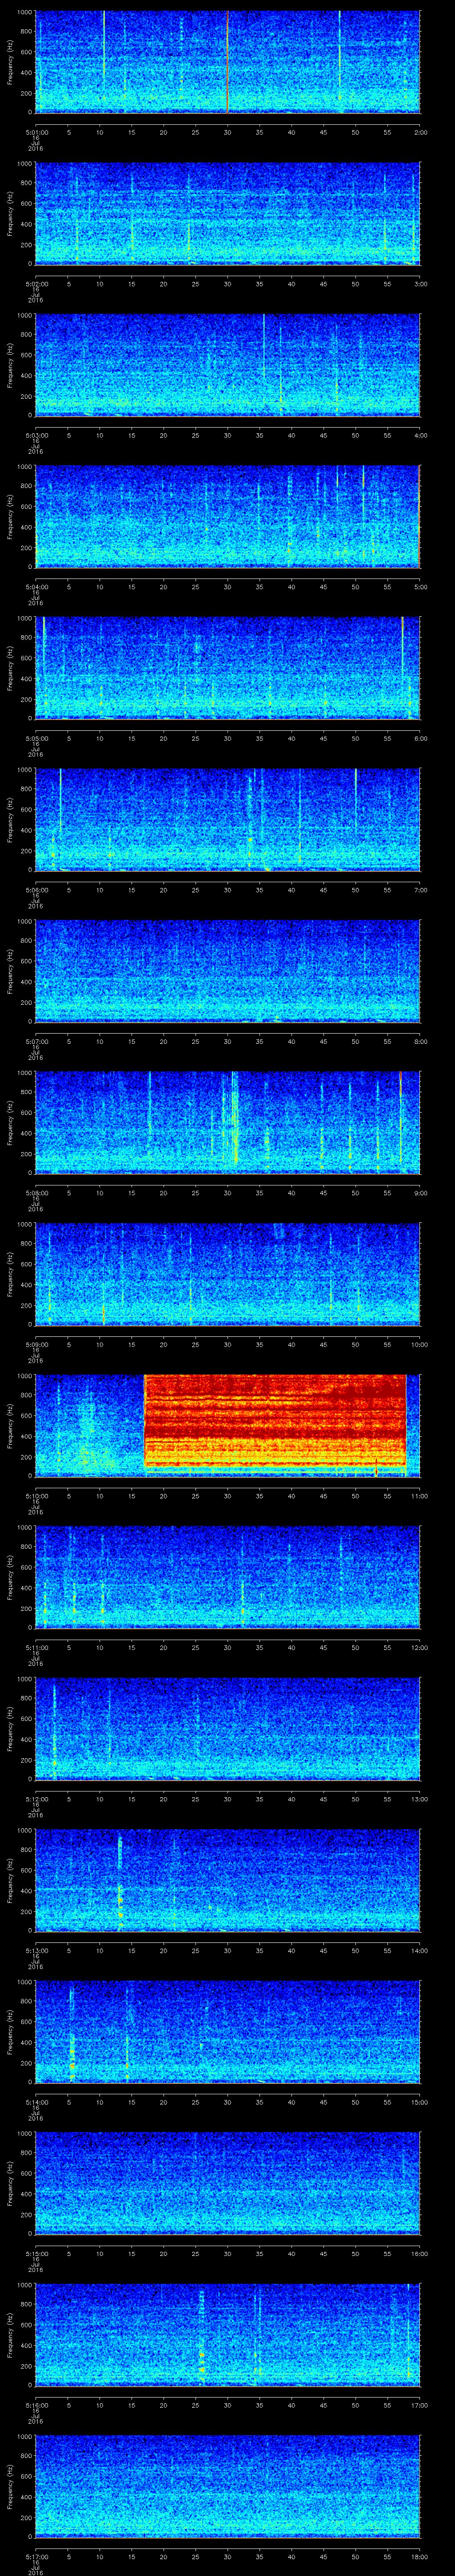Click the red broadband noise block in the 5:10:00 spectrogram

click(x=275, y=1422)
